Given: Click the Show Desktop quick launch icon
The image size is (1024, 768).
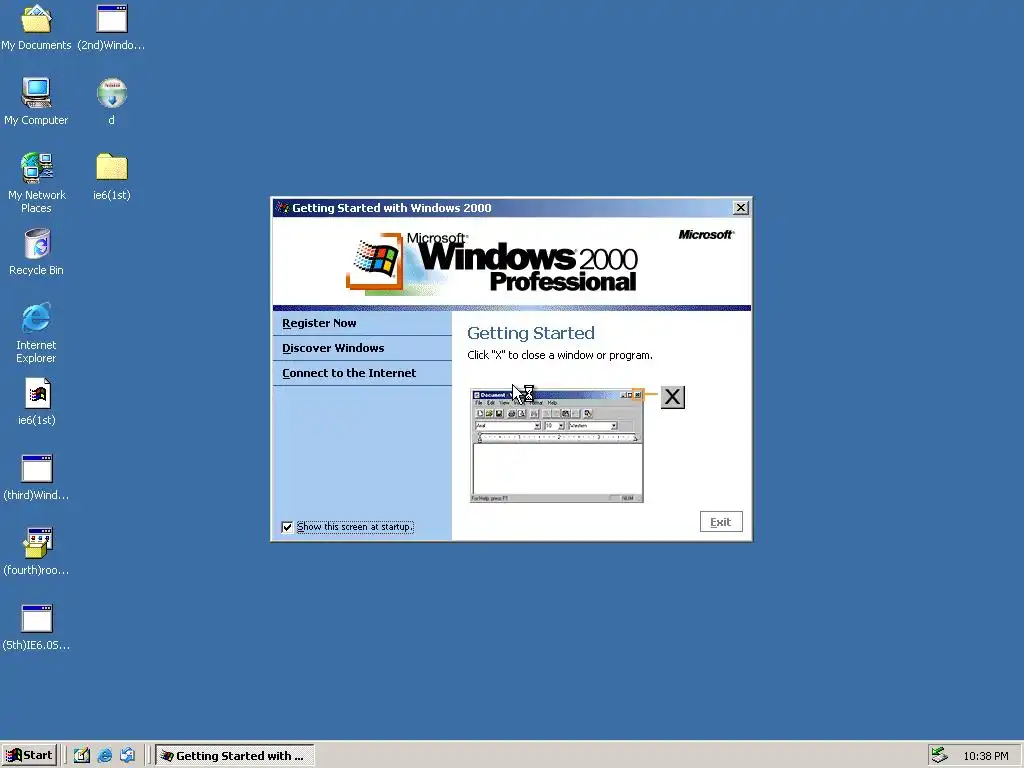Looking at the screenshot, I should tap(81, 756).
